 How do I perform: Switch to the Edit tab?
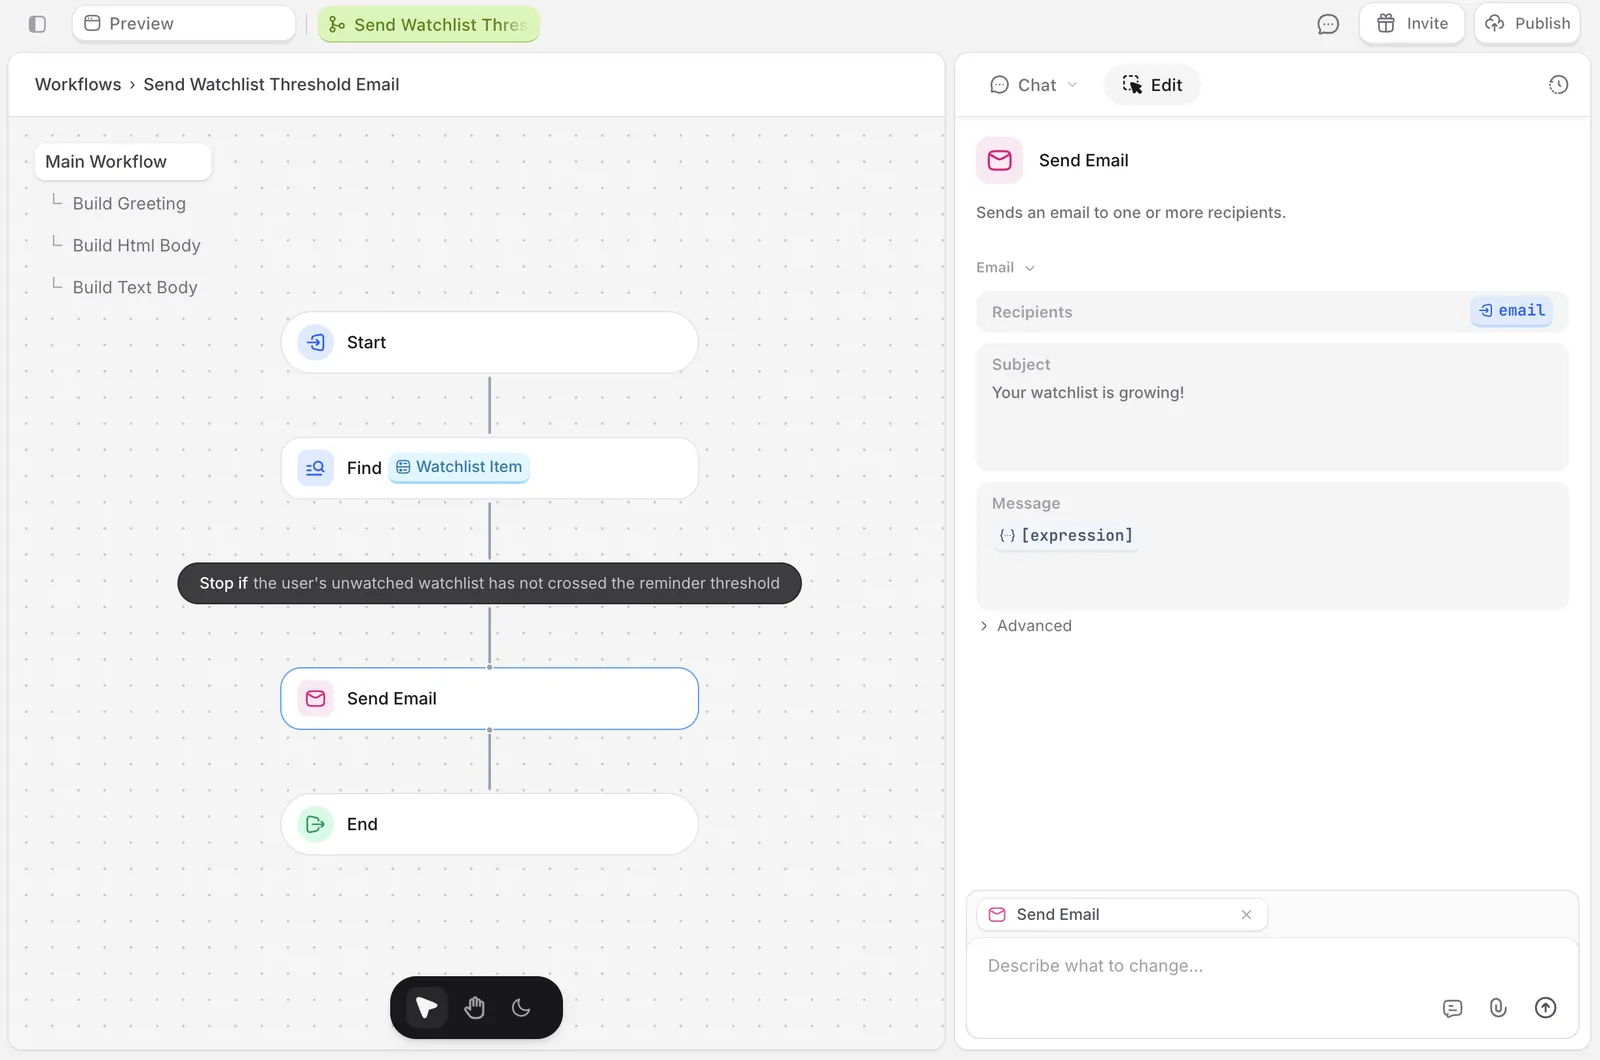[1152, 85]
